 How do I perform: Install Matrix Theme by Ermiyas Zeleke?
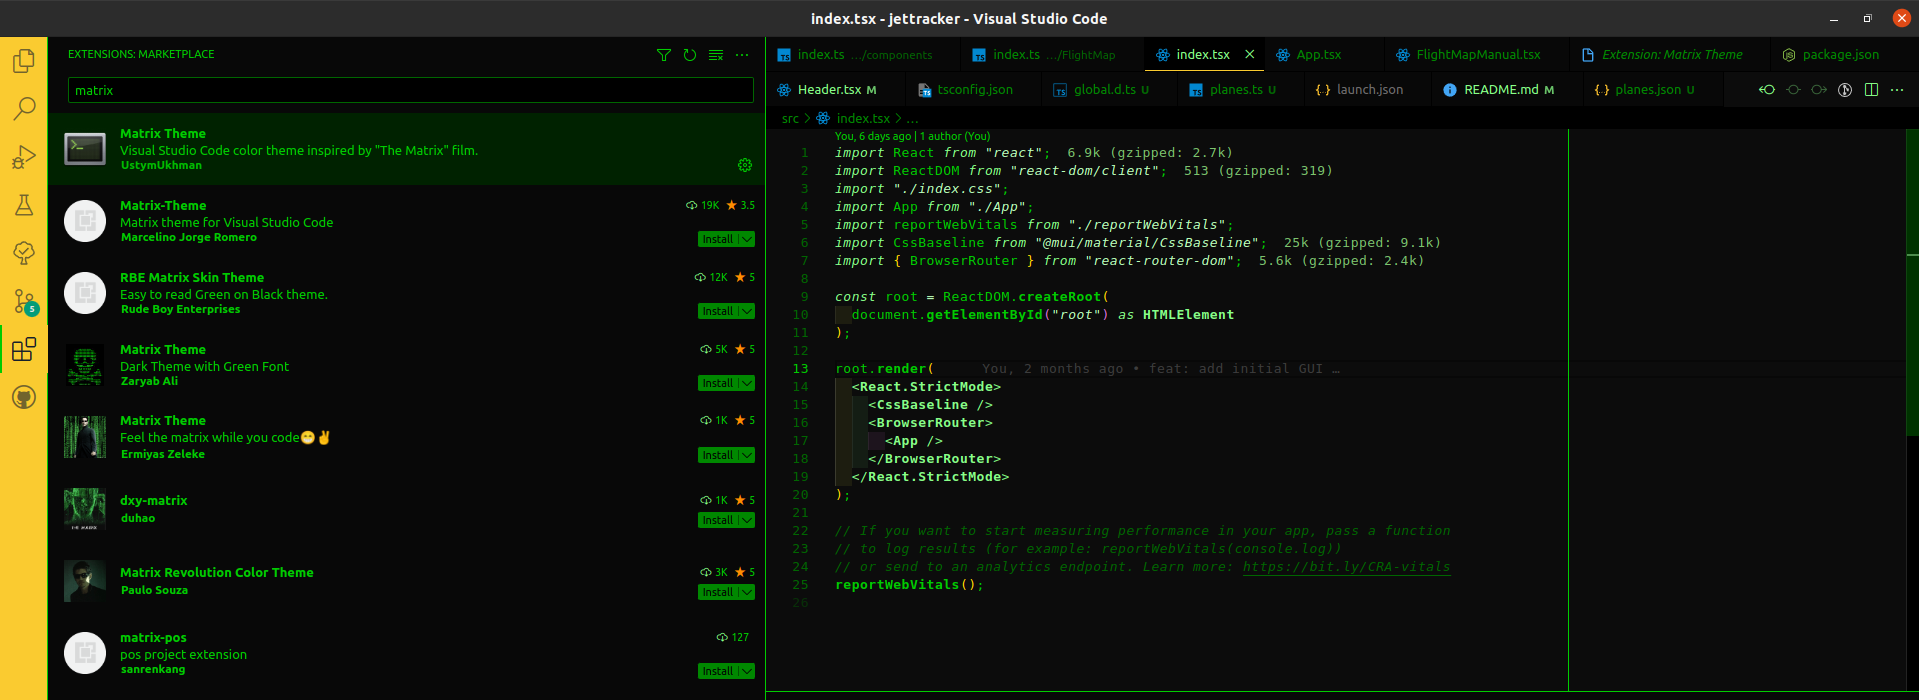tap(717, 455)
